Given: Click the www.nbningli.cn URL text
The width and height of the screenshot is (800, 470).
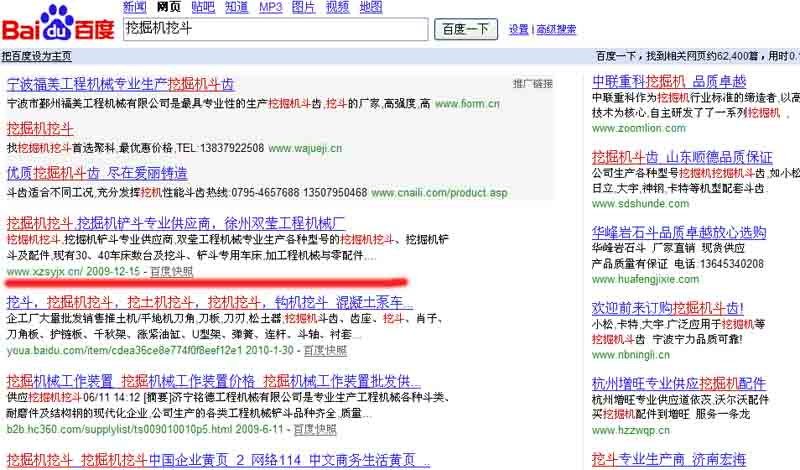Looking at the screenshot, I should pos(631,355).
